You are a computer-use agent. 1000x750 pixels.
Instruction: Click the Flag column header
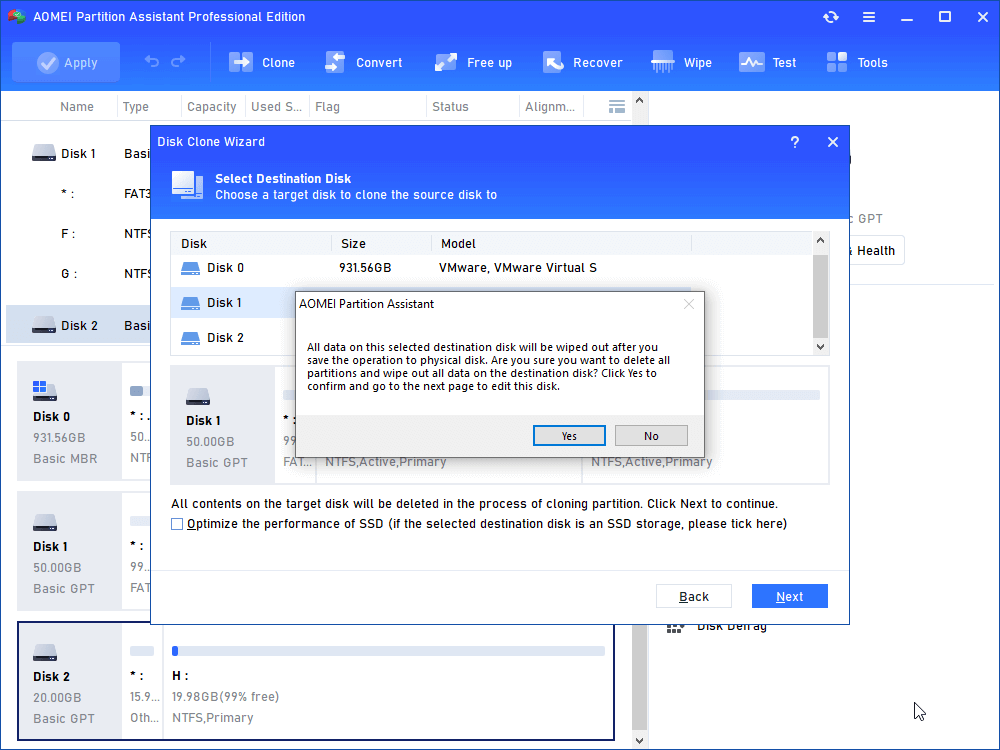pos(327,107)
